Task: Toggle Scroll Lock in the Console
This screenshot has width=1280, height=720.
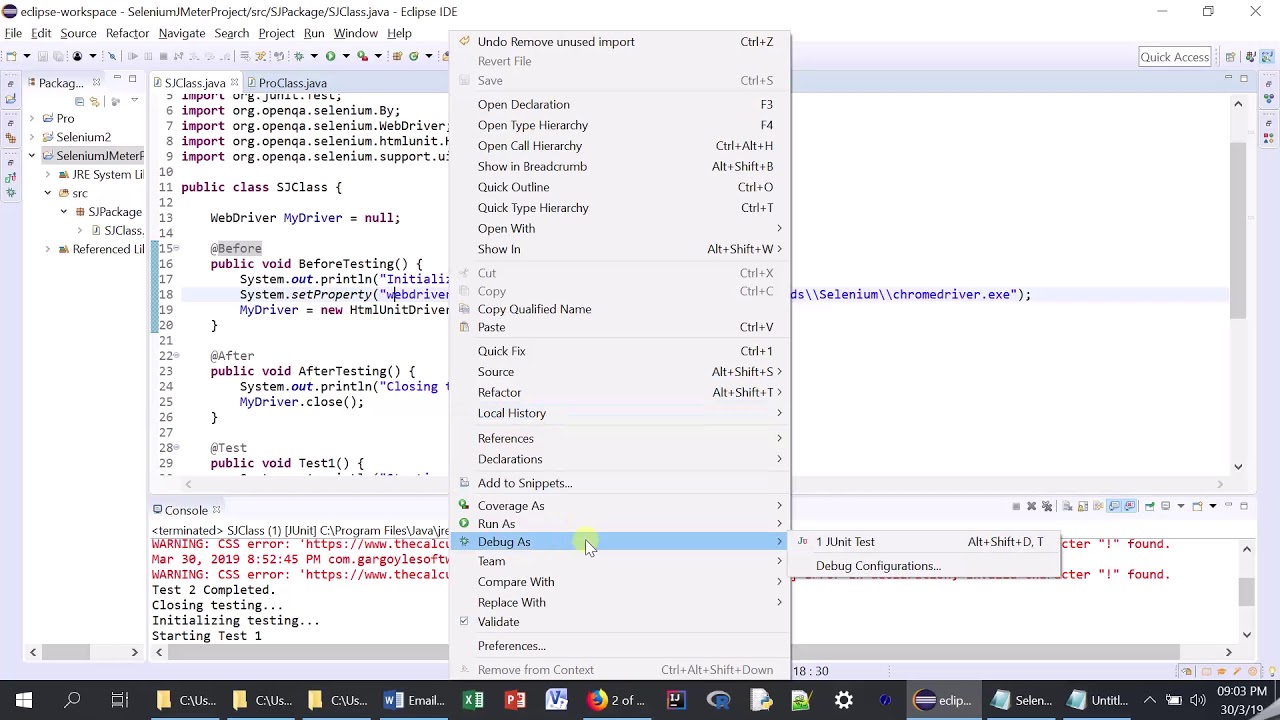Action: (x=1083, y=506)
